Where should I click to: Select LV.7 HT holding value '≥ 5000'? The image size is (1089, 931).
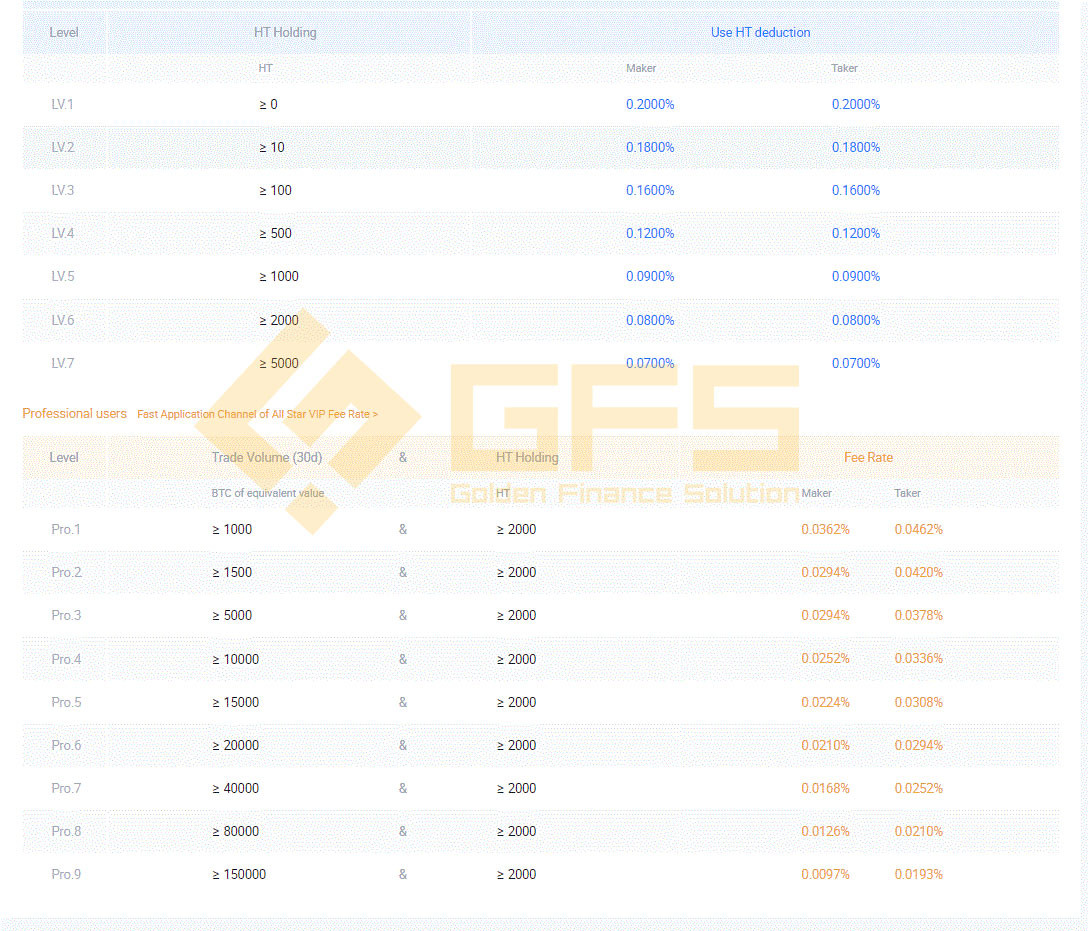[279, 363]
